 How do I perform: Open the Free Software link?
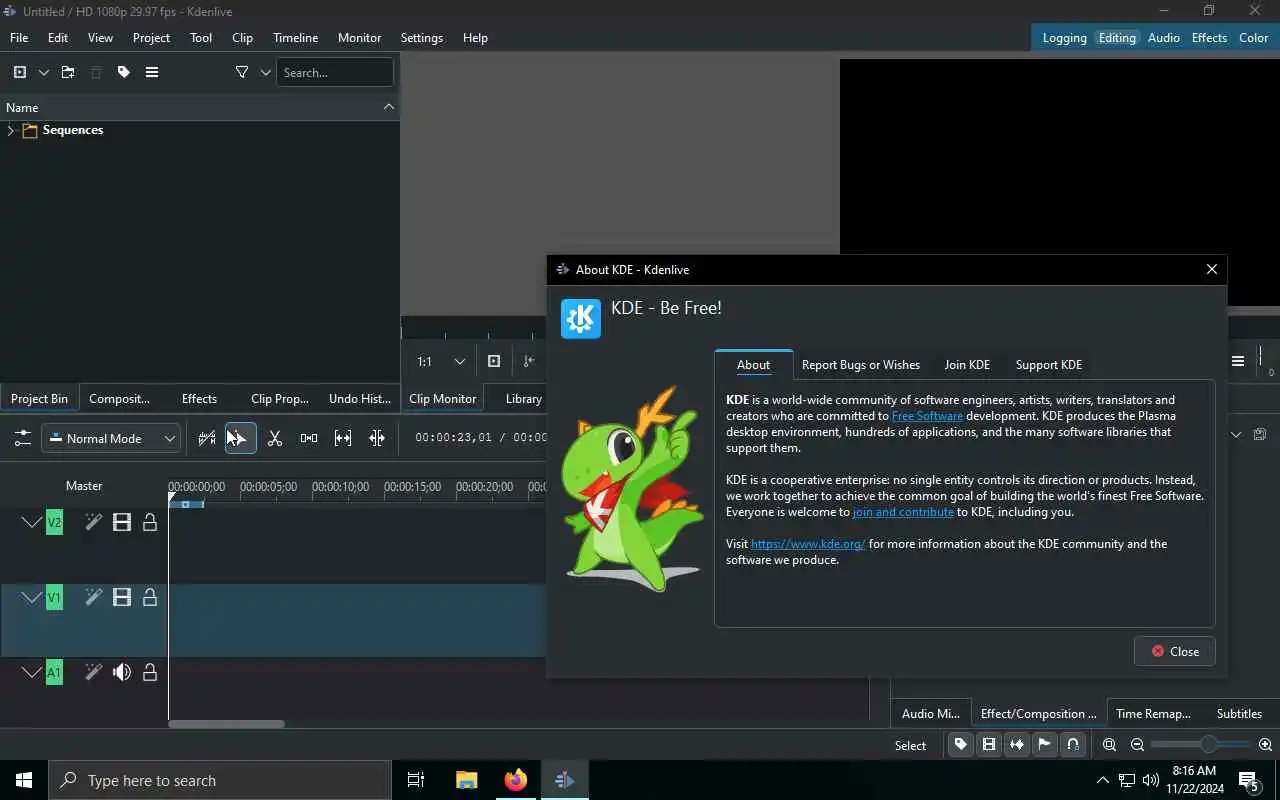(927, 416)
